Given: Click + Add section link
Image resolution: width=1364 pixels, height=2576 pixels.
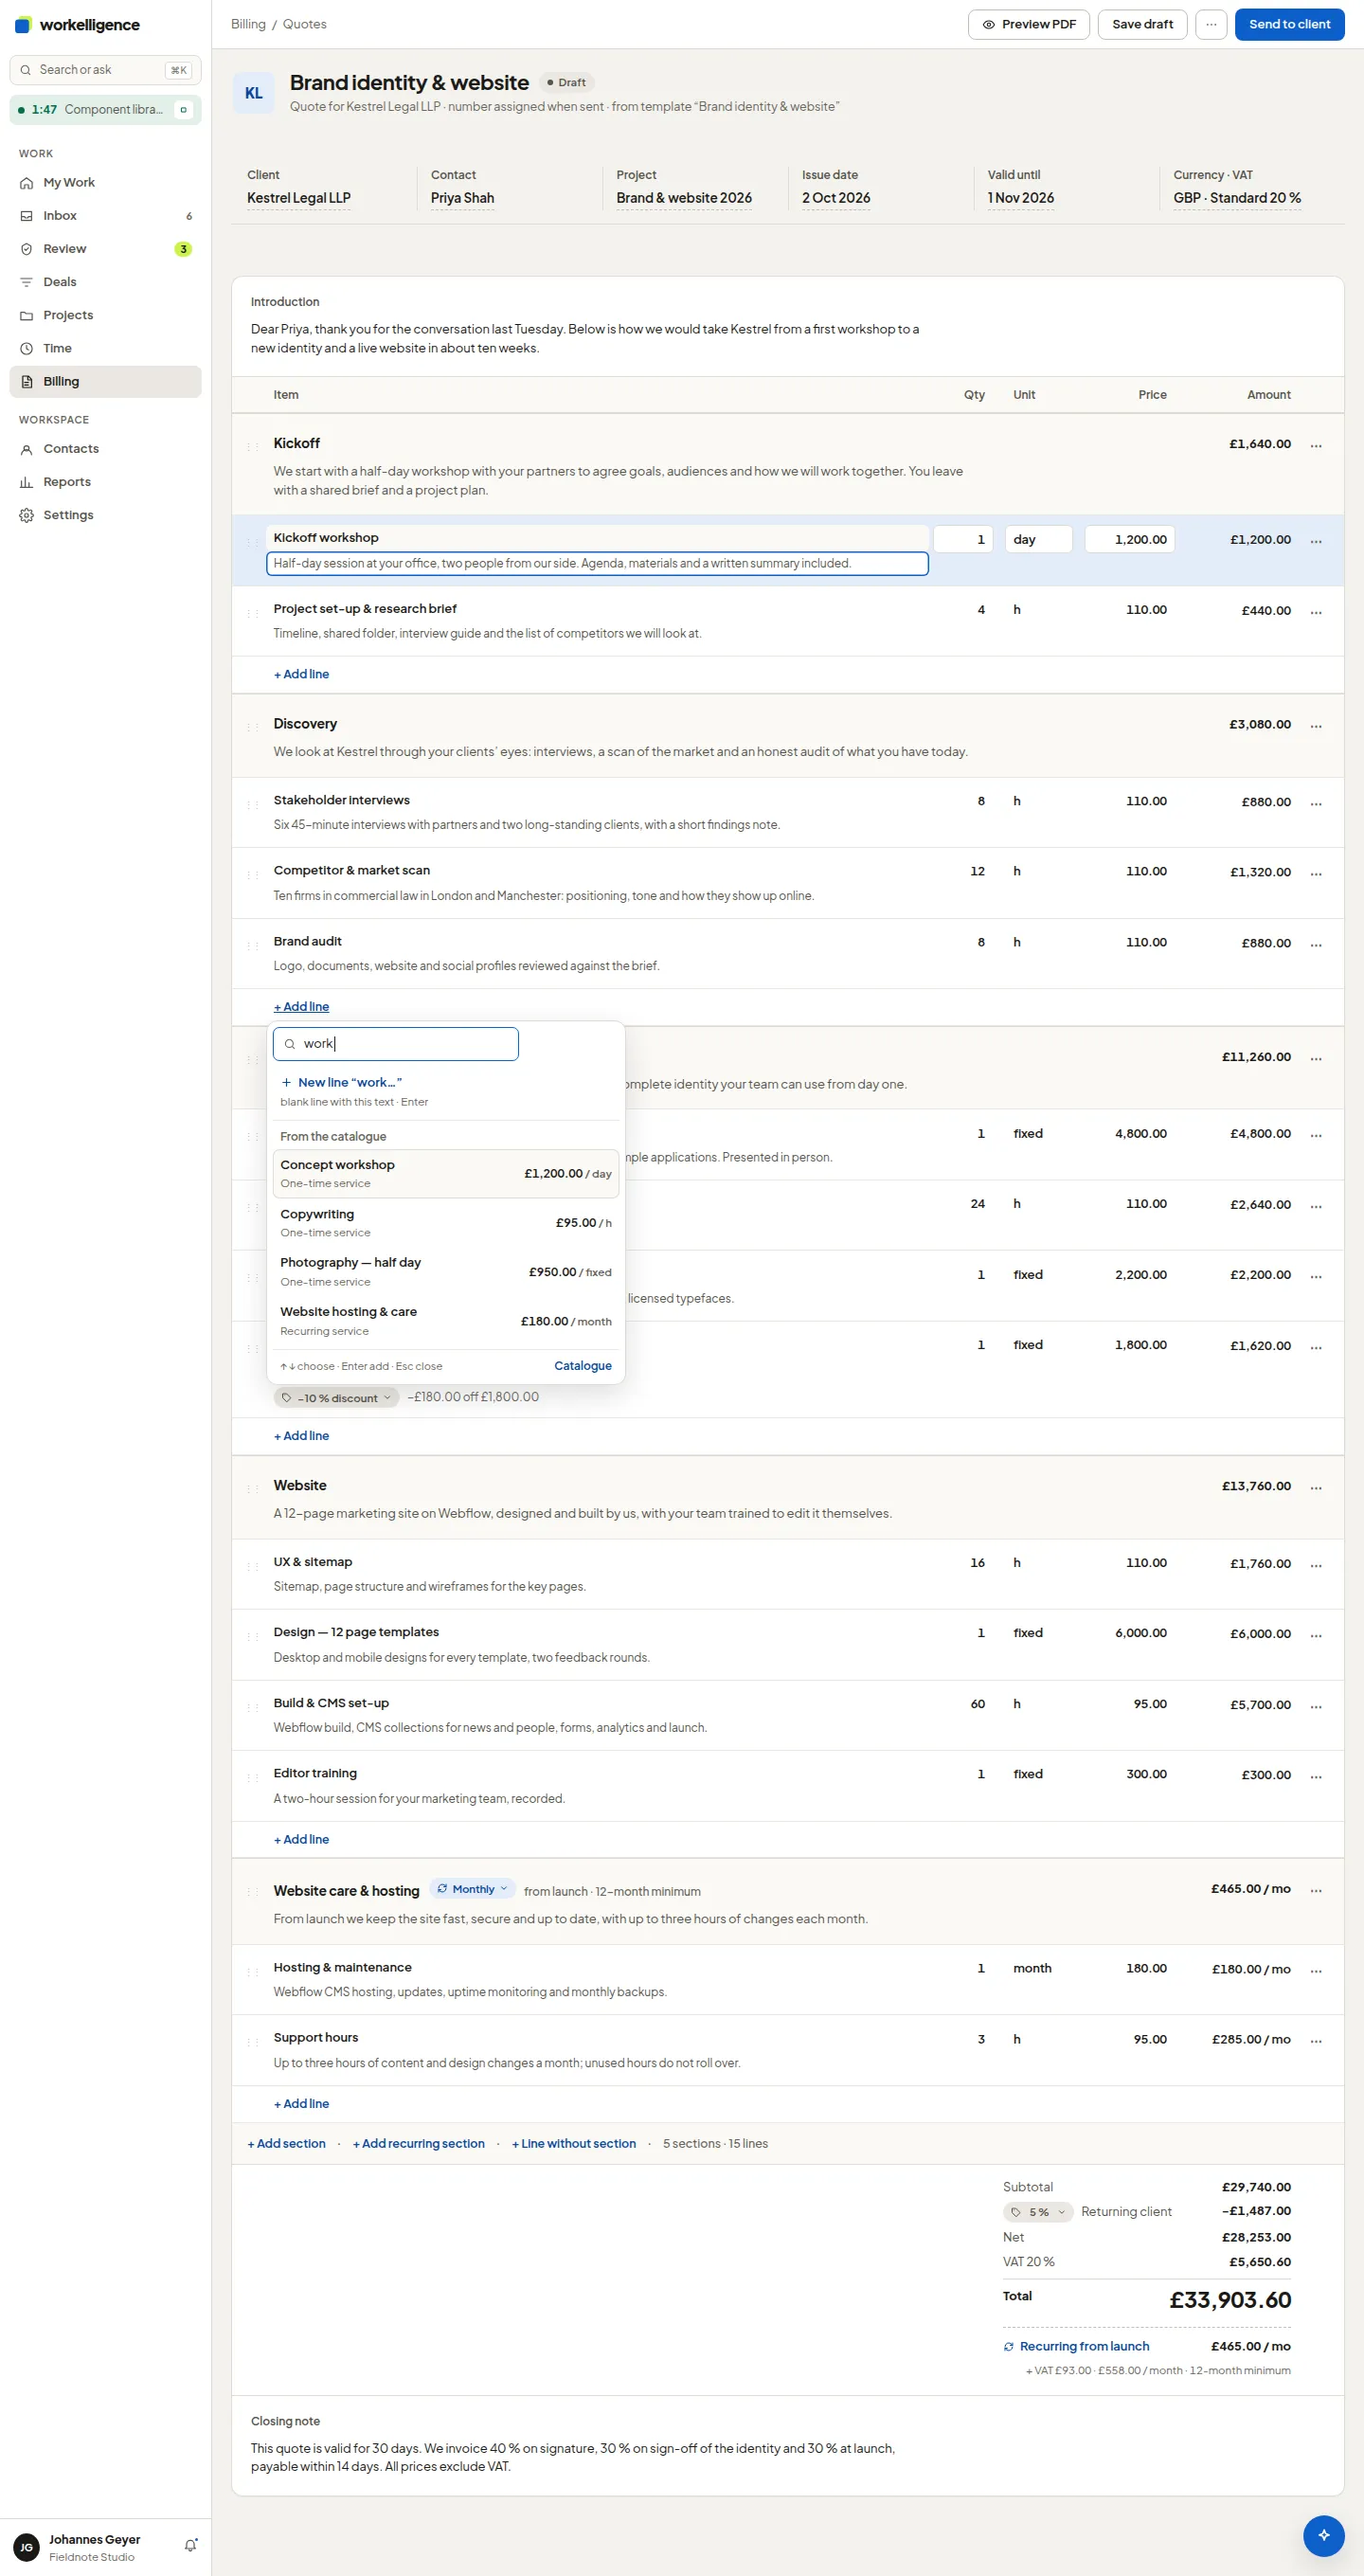Looking at the screenshot, I should pos(286,2143).
